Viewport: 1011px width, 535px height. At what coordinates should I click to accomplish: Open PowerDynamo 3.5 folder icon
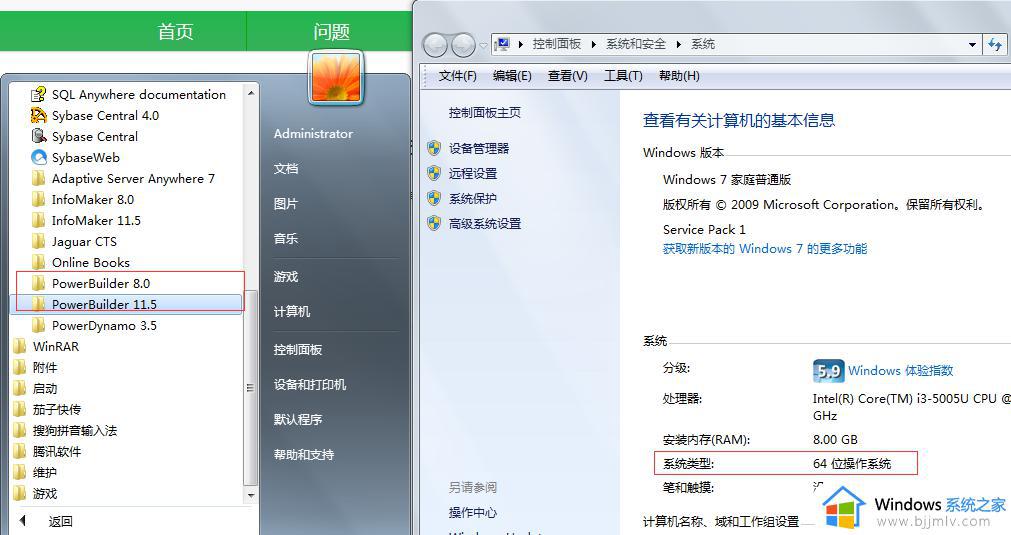pos(39,325)
